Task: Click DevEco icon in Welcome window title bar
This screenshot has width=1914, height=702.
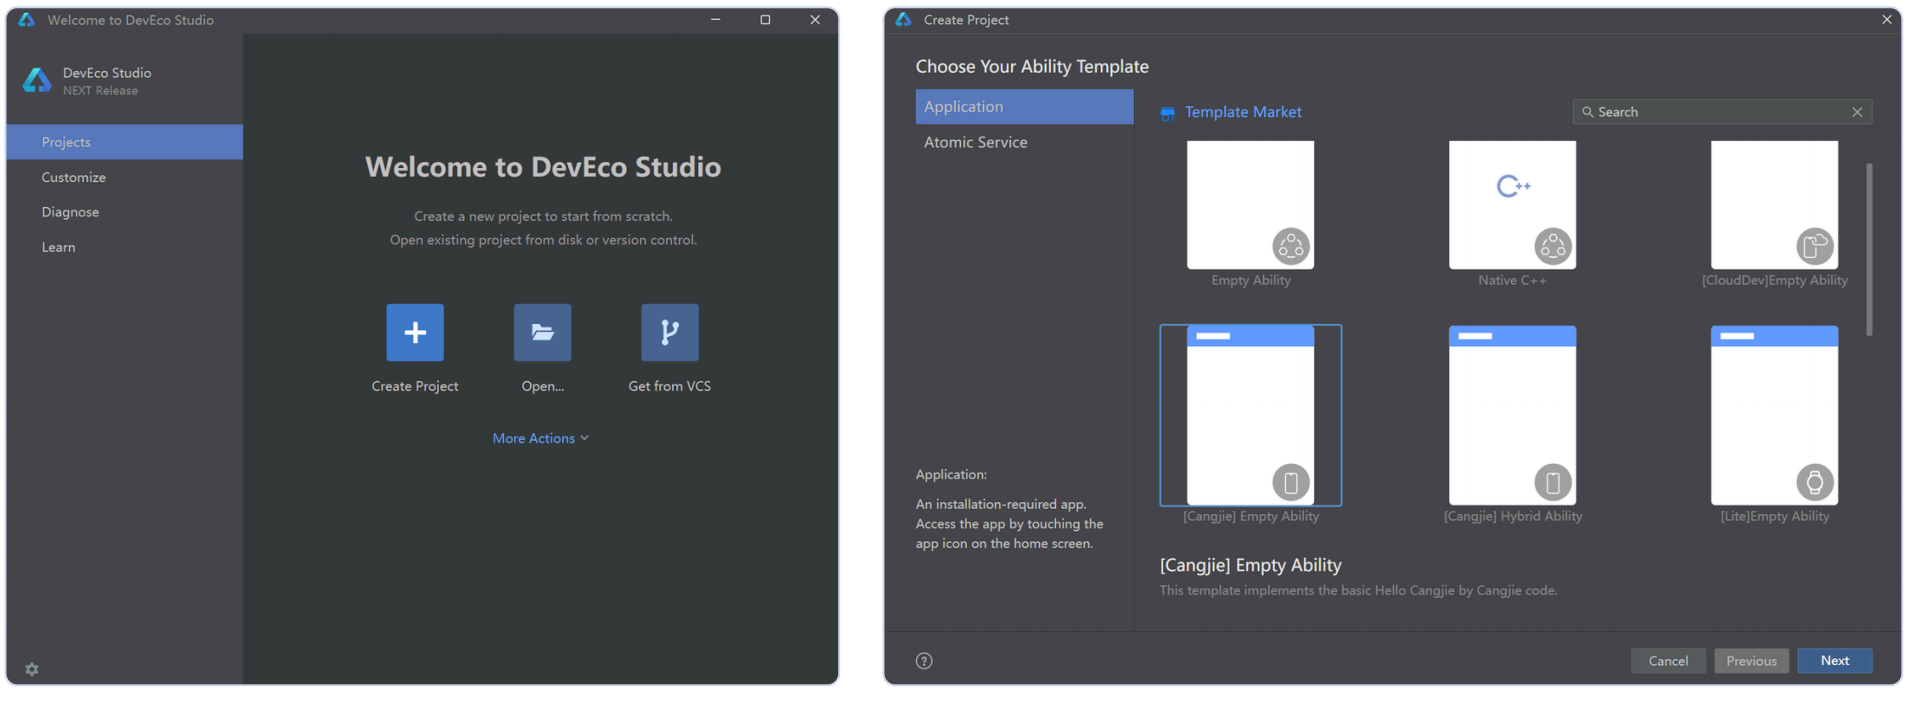Action: pos(27,19)
